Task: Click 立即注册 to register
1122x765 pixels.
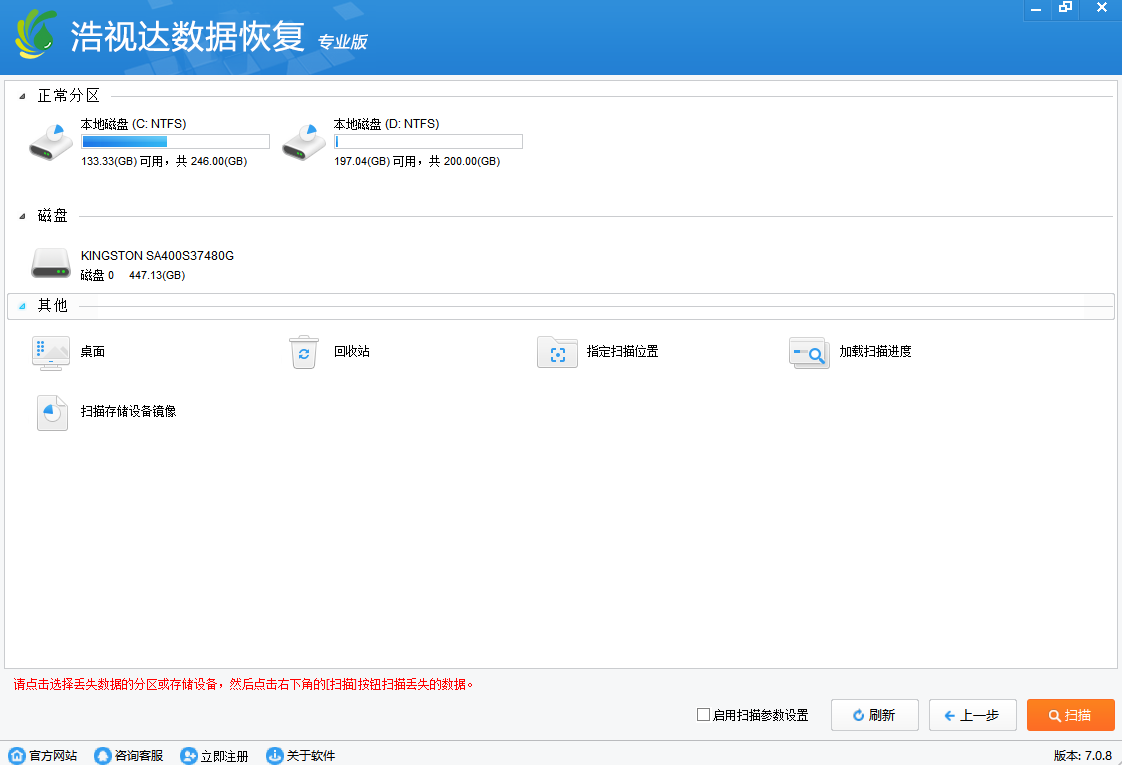Action: (x=214, y=756)
